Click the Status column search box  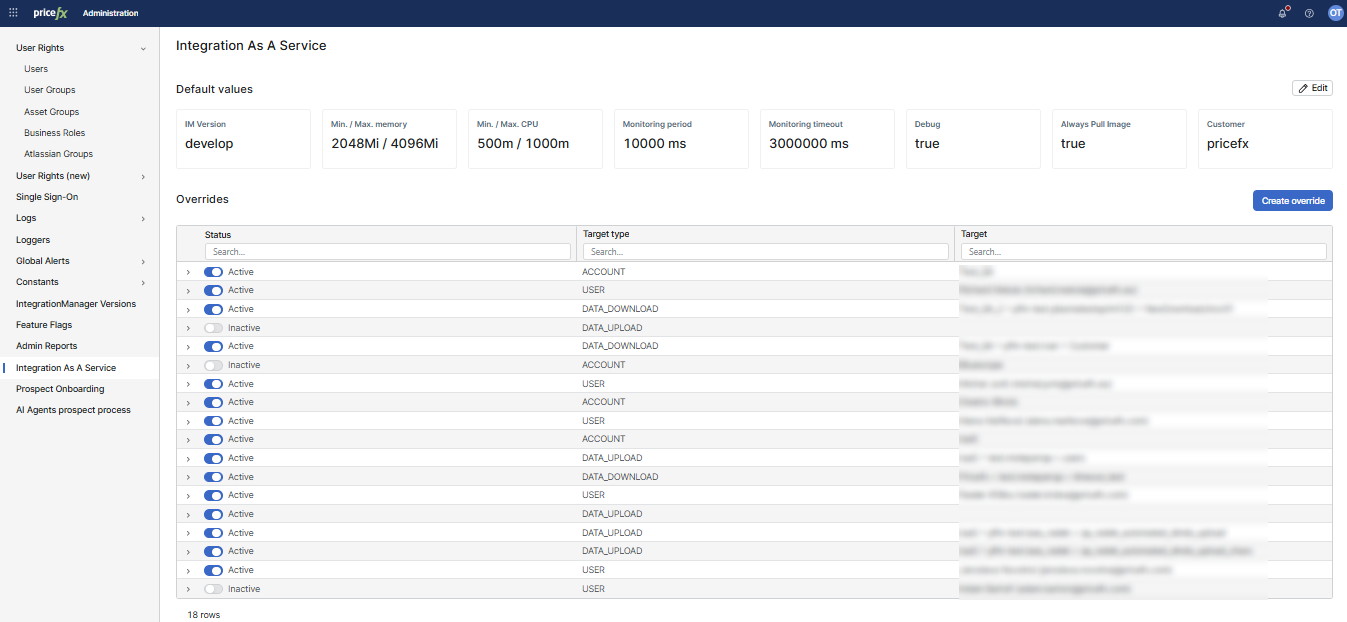(x=387, y=252)
